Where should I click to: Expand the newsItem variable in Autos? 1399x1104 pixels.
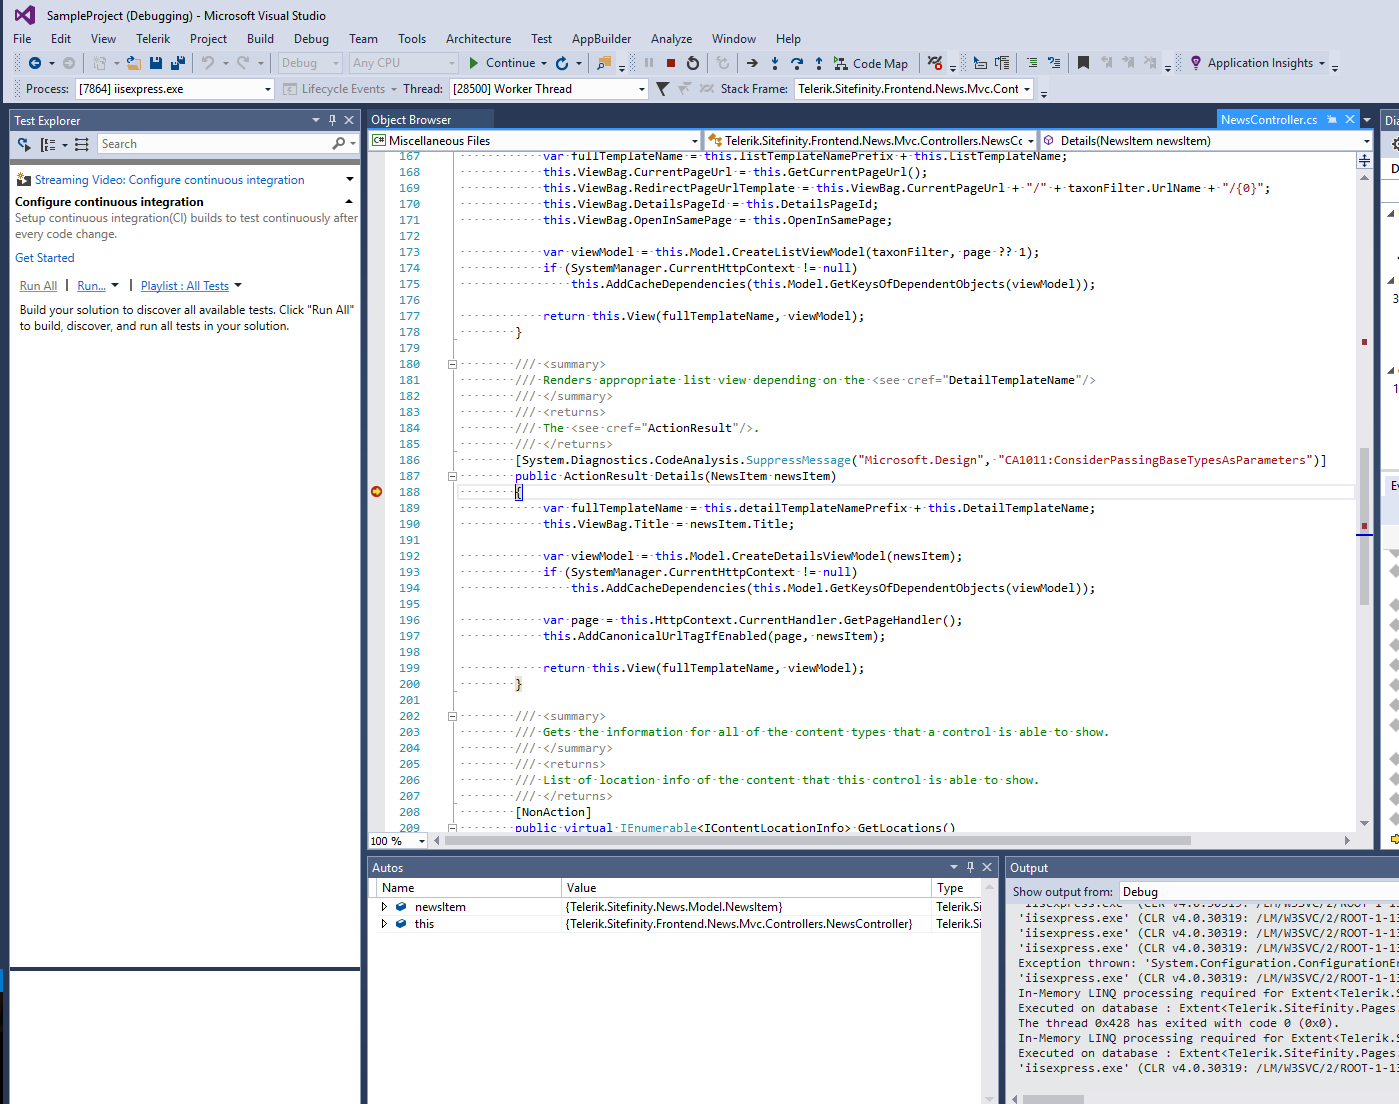click(384, 907)
